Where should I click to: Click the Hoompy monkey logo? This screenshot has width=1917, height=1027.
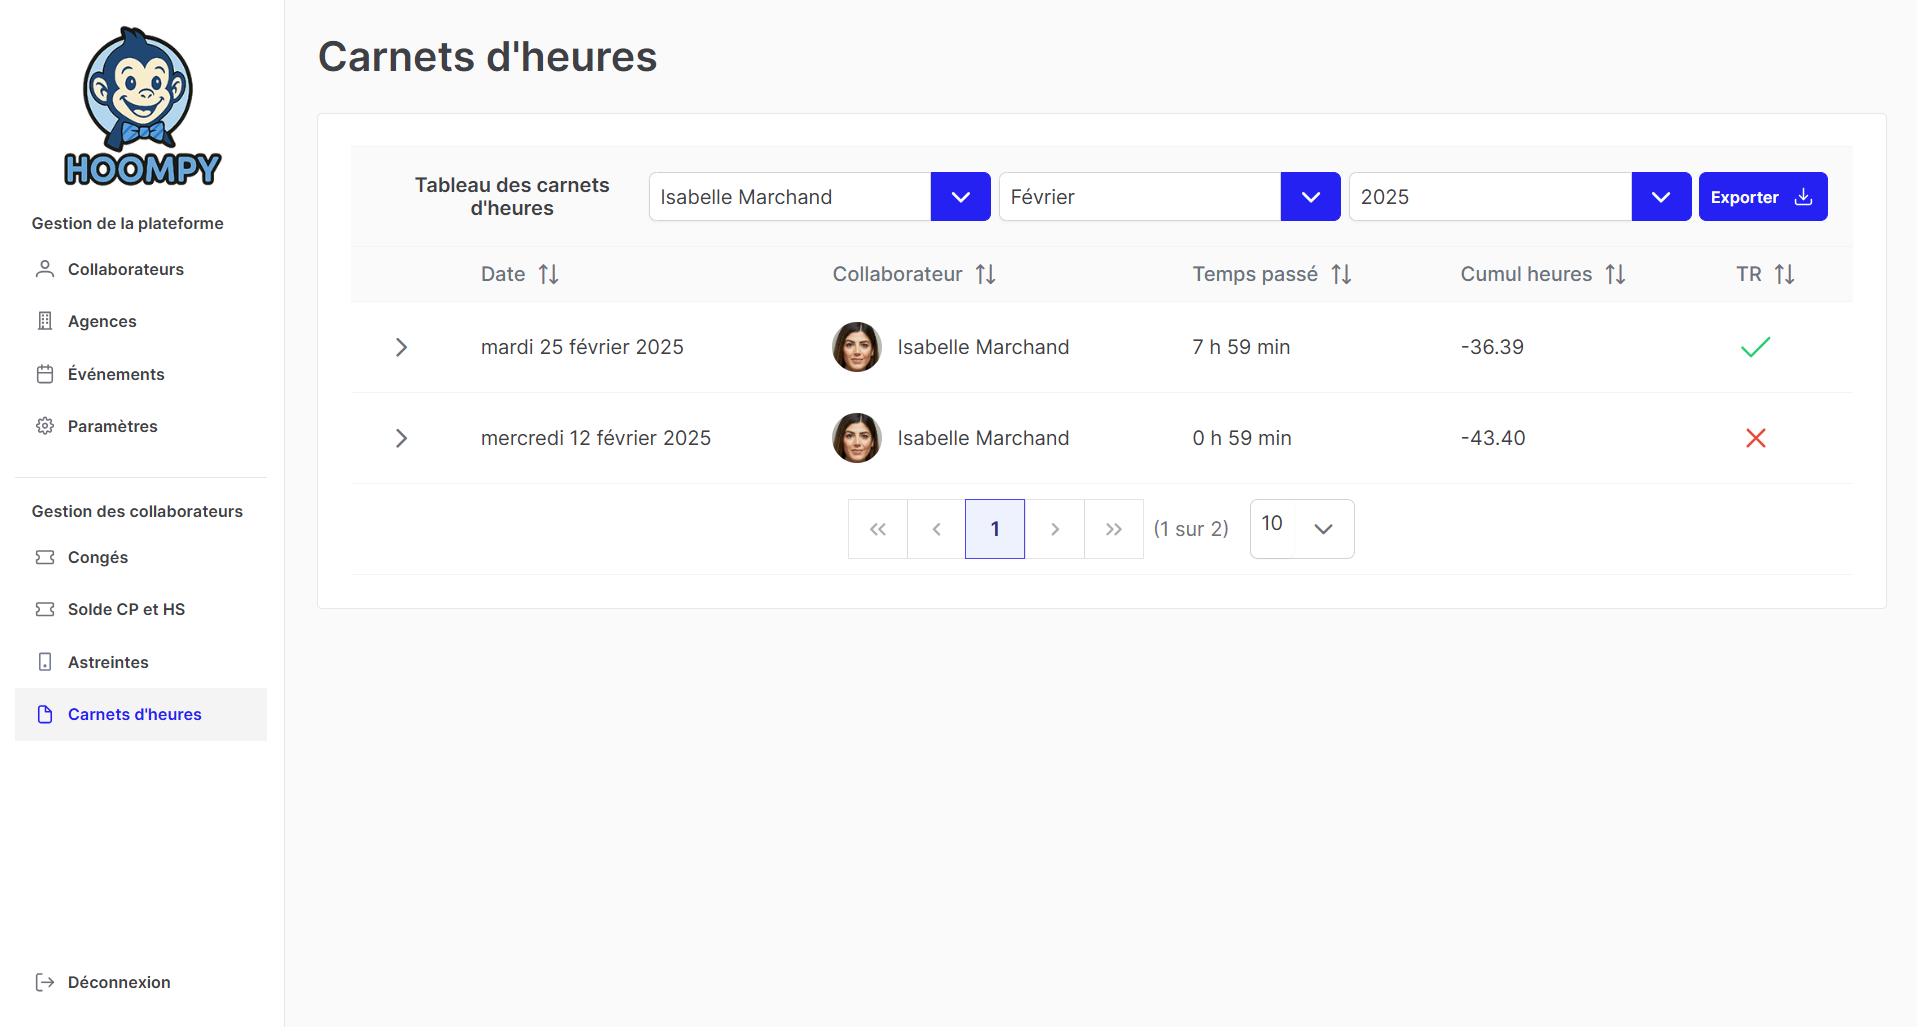click(x=141, y=106)
